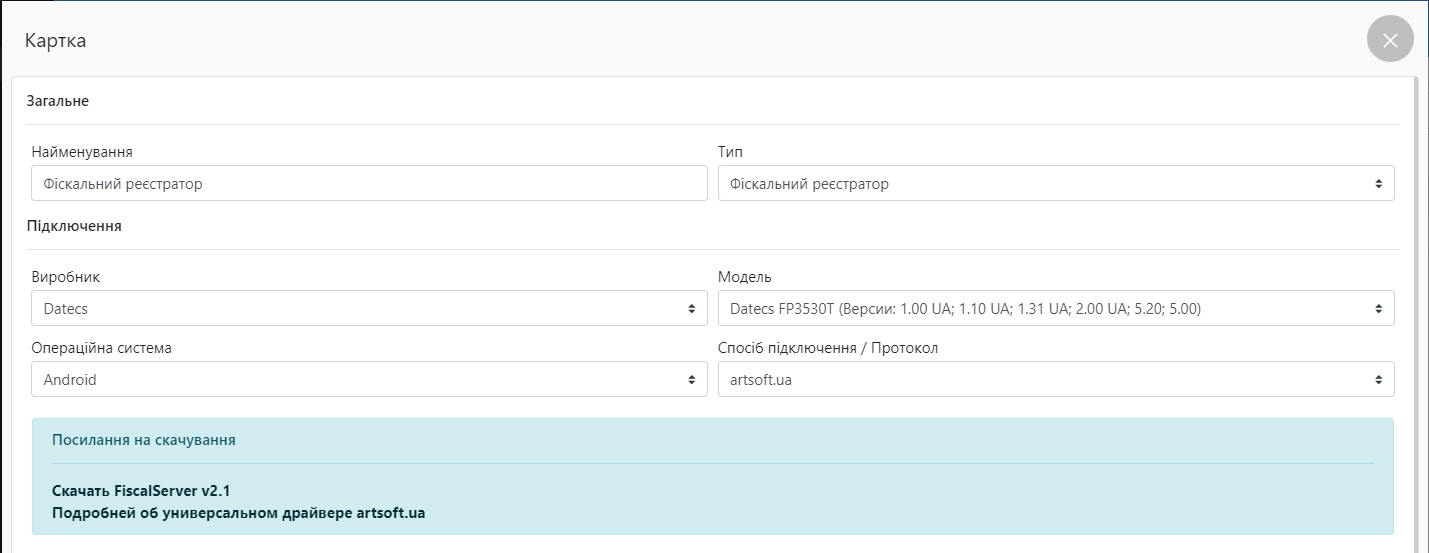
Task: Click the Виробник field label
Action: 66,277
